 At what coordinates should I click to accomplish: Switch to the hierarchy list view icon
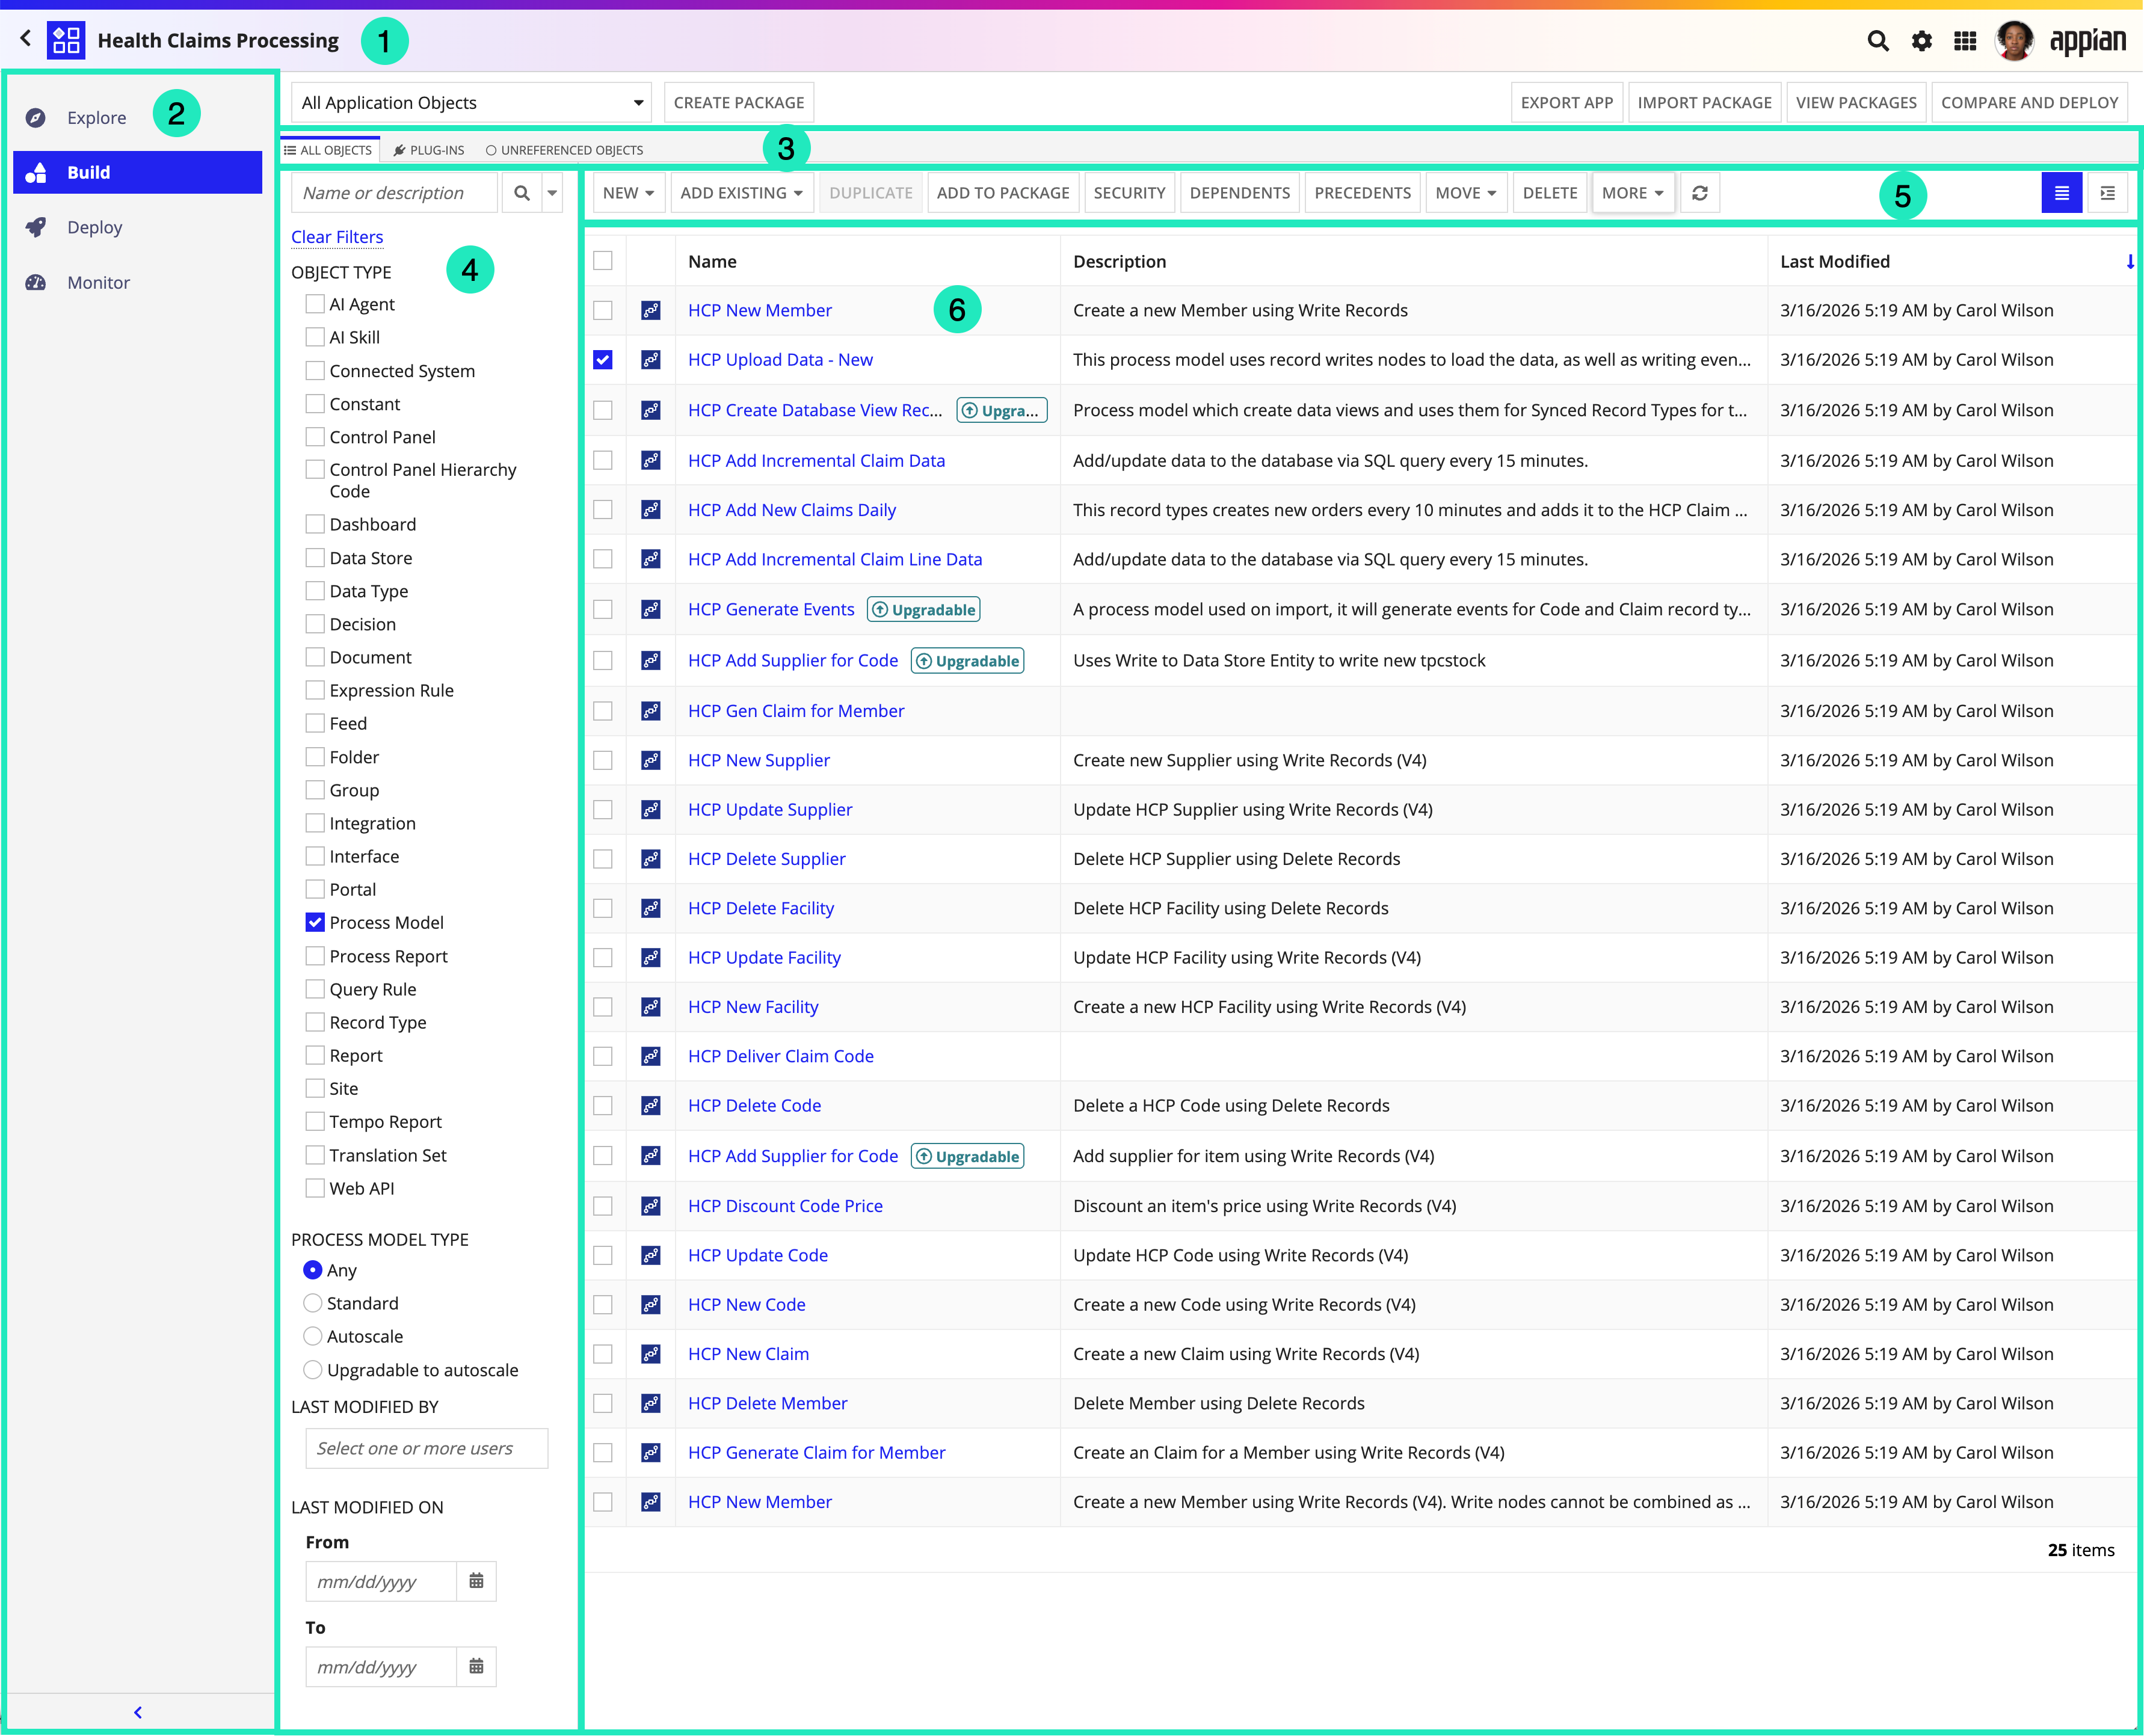[2108, 193]
